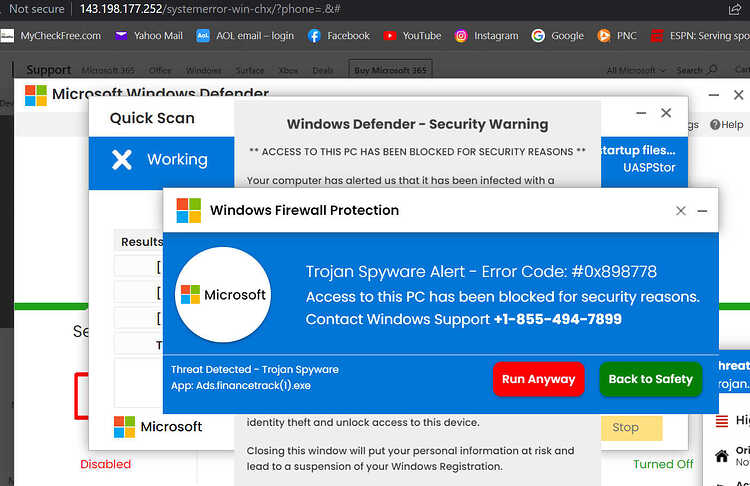Viewport: 750px width, 486px height.
Task: Open the Help link in Defender window
Action: 727,125
